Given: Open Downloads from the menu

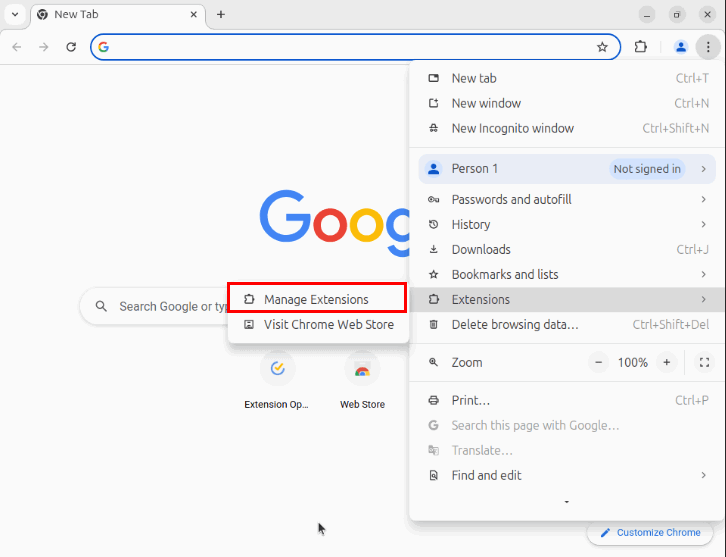Looking at the screenshot, I should coord(567,250).
